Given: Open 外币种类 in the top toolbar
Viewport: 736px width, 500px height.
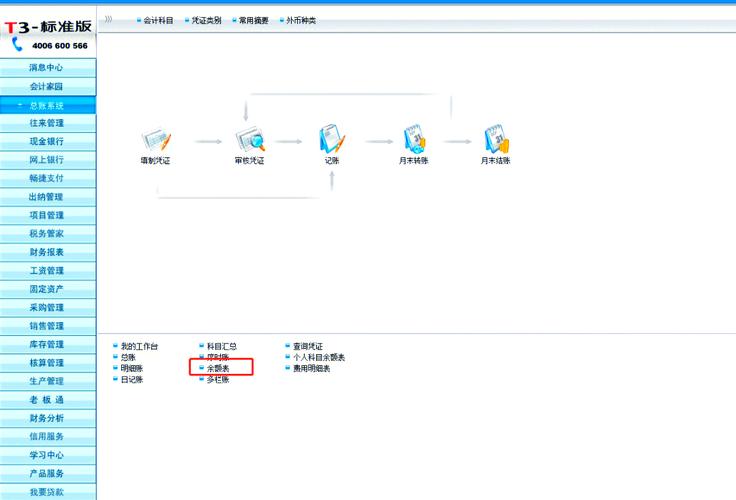Looking at the screenshot, I should point(301,20).
